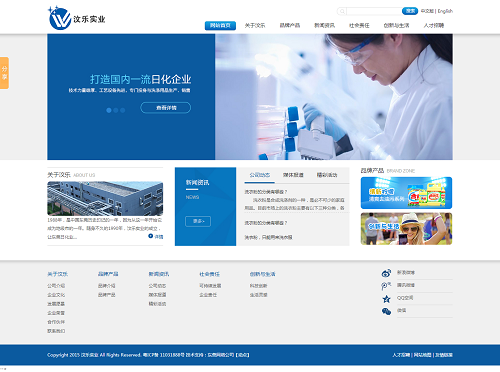Click the Sina Weibo icon
The image size is (500, 372).
(386, 273)
